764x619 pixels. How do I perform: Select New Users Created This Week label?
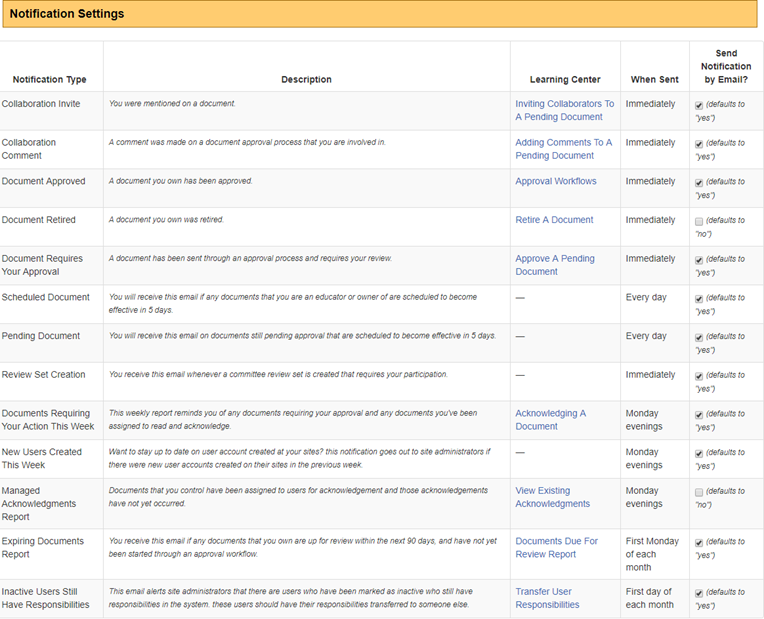pos(41,458)
